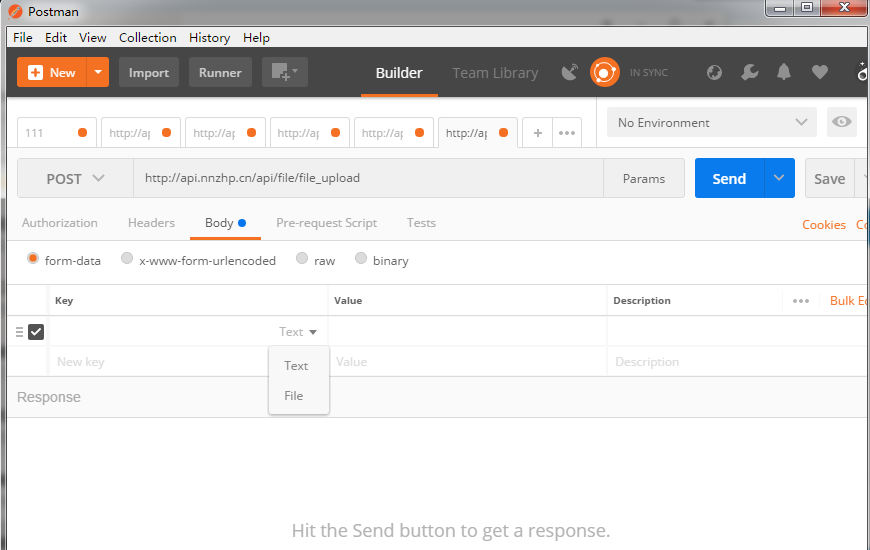The height and width of the screenshot is (550, 870).
Task: Open the Collection menu
Action: click(x=148, y=37)
